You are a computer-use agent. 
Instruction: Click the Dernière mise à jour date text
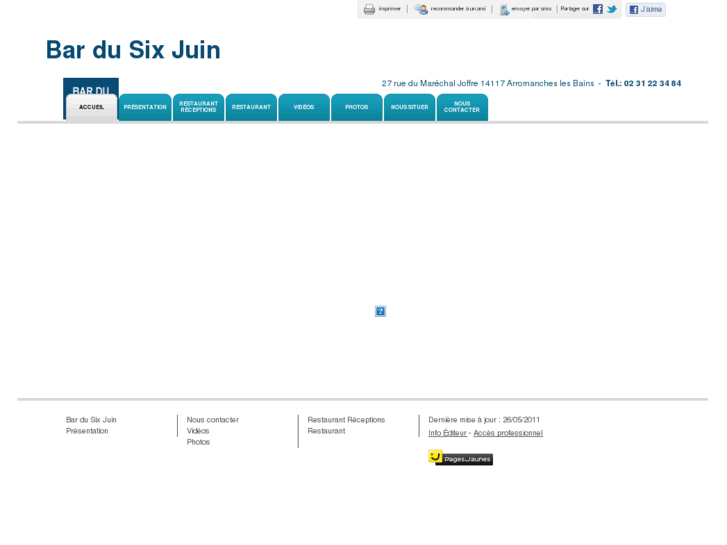pos(484,420)
